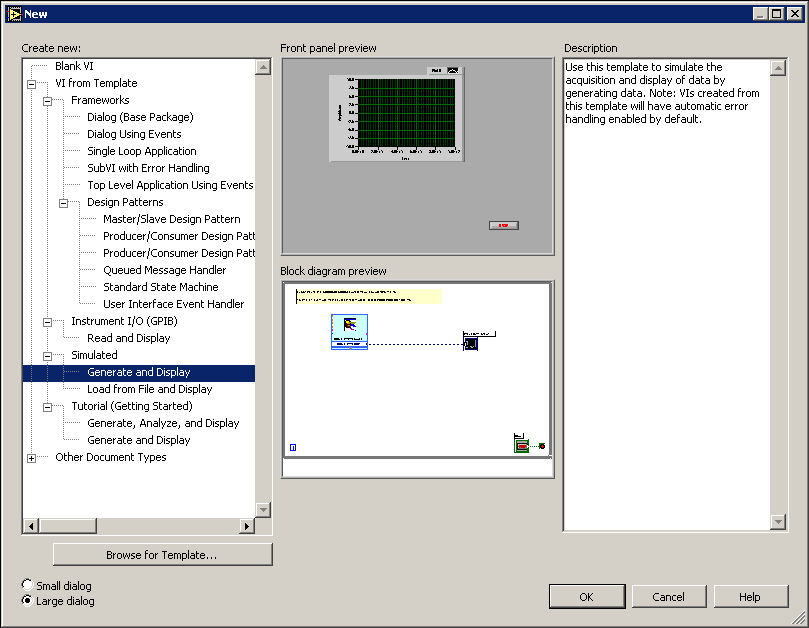809x628 pixels.
Task: Expand the Other Document Types node
Action: [x=32, y=458]
